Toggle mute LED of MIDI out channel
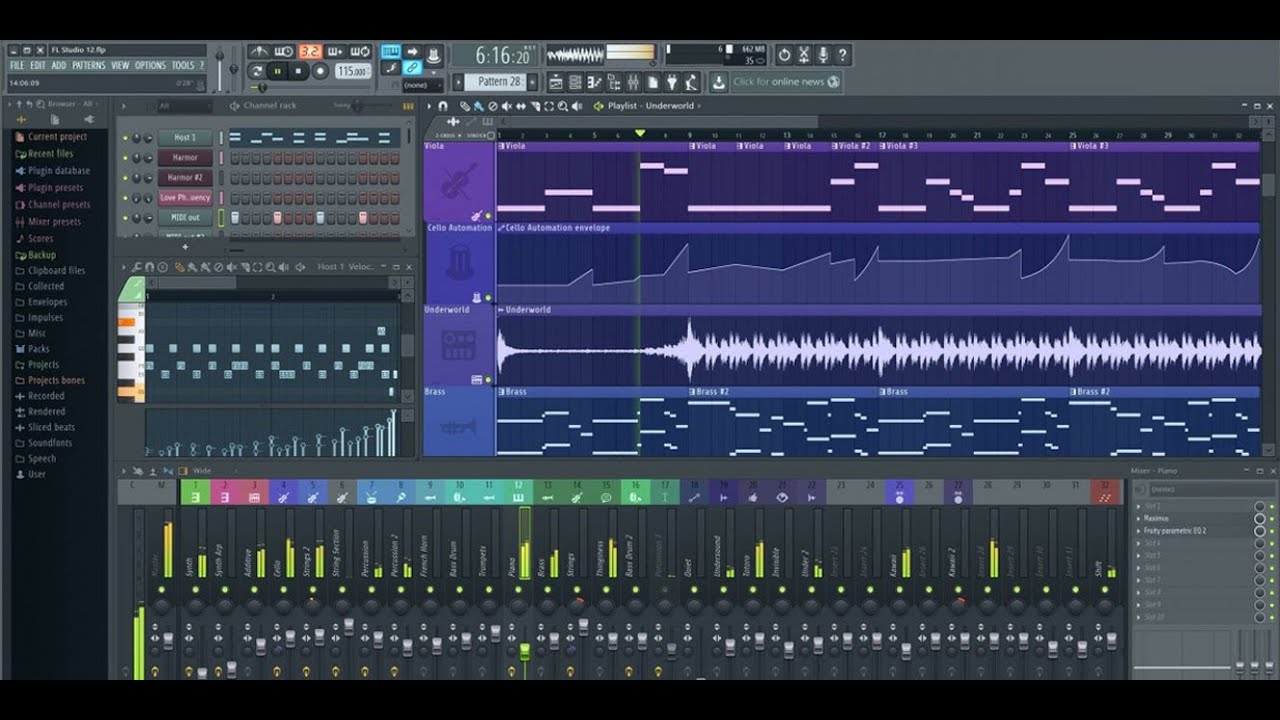Image resolution: width=1280 pixels, height=720 pixels. pos(125,218)
